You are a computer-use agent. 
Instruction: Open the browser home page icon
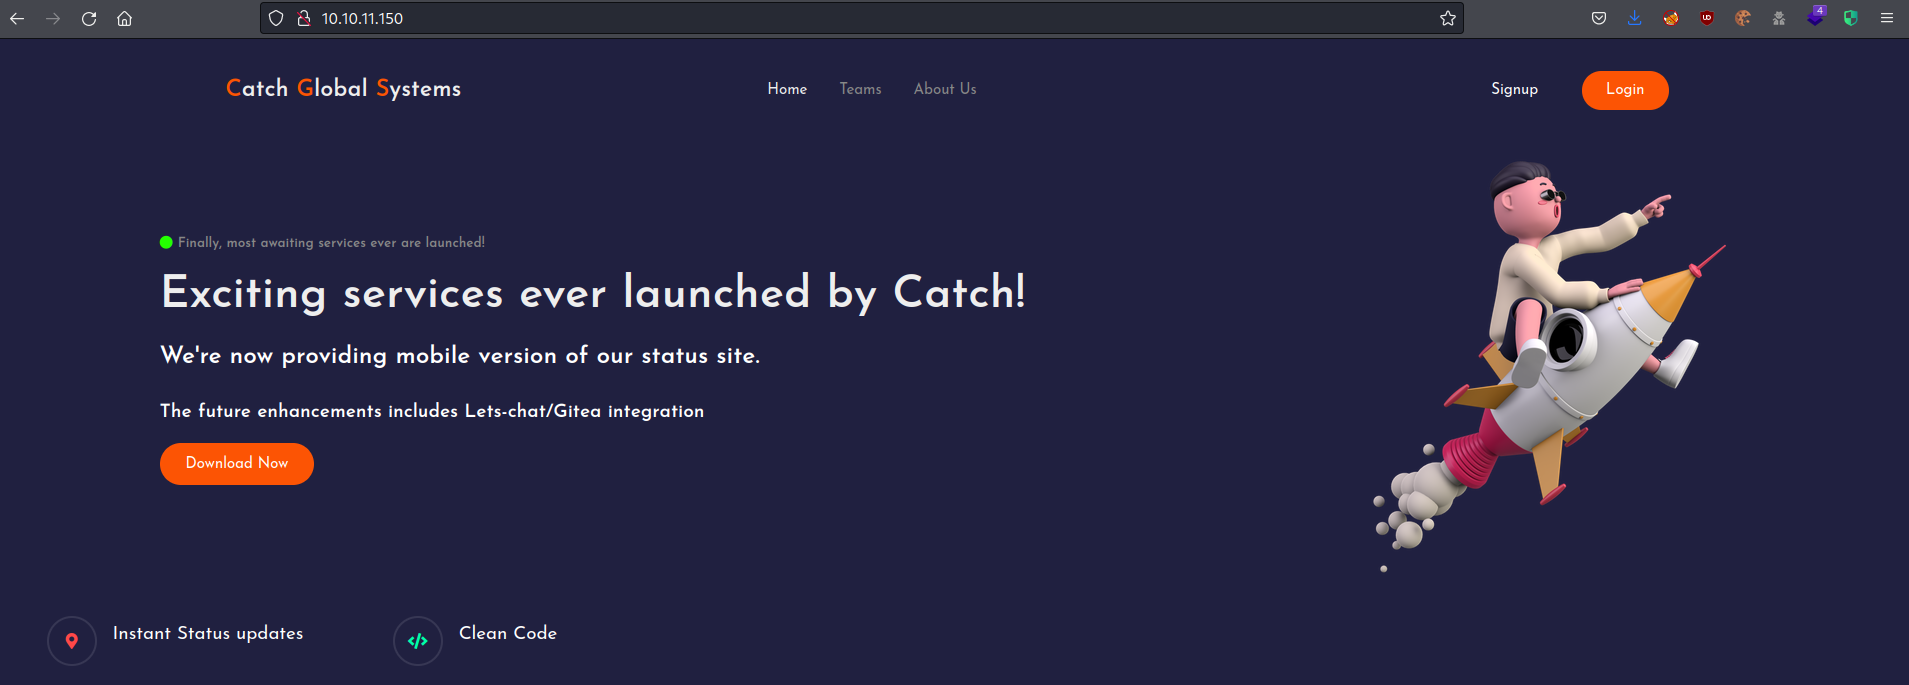pyautogui.click(x=125, y=18)
